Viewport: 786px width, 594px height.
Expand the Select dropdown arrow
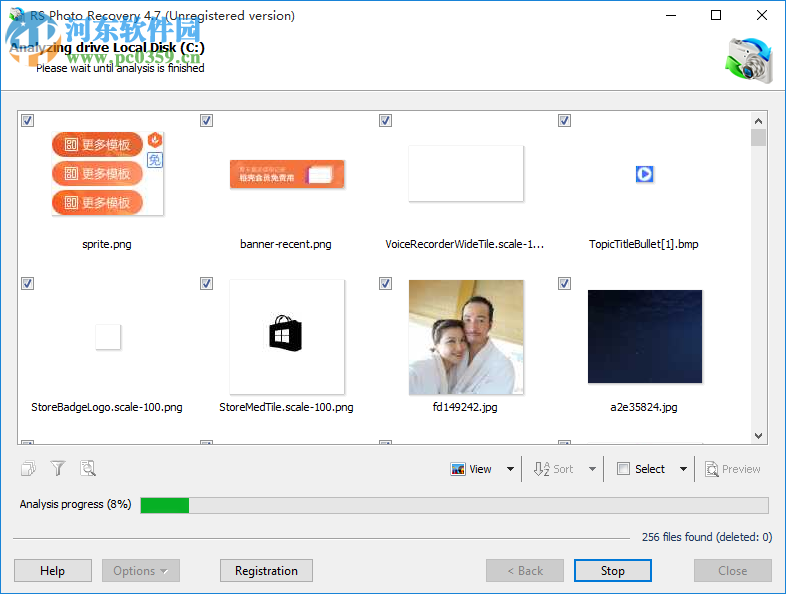coord(683,469)
